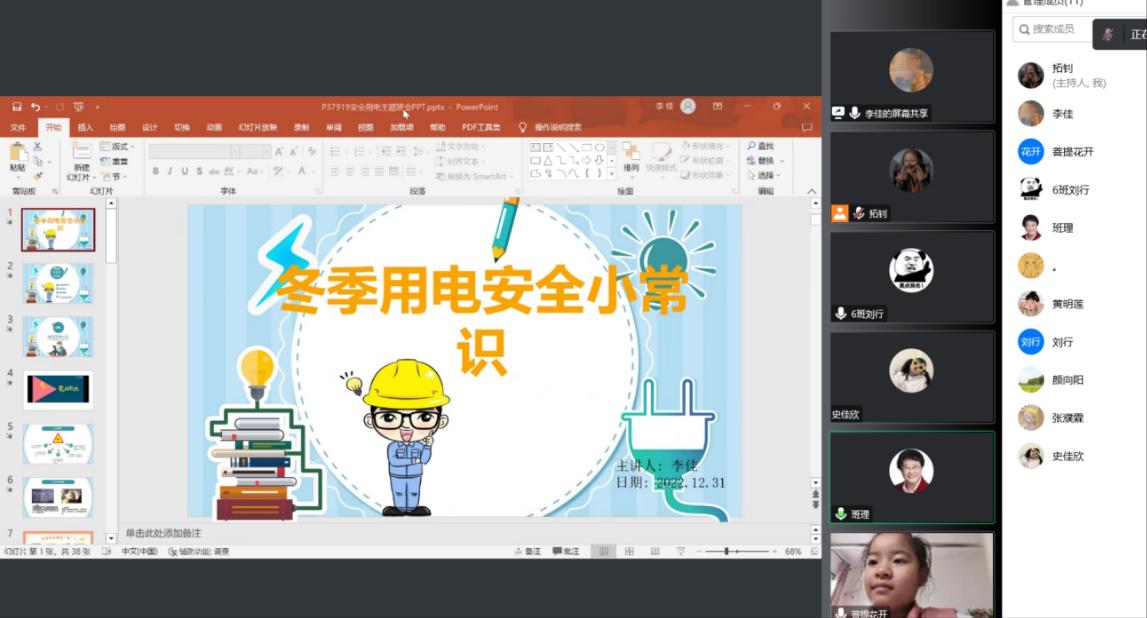
Task: Open the Arrange (排列) dropdown
Action: 631,157
